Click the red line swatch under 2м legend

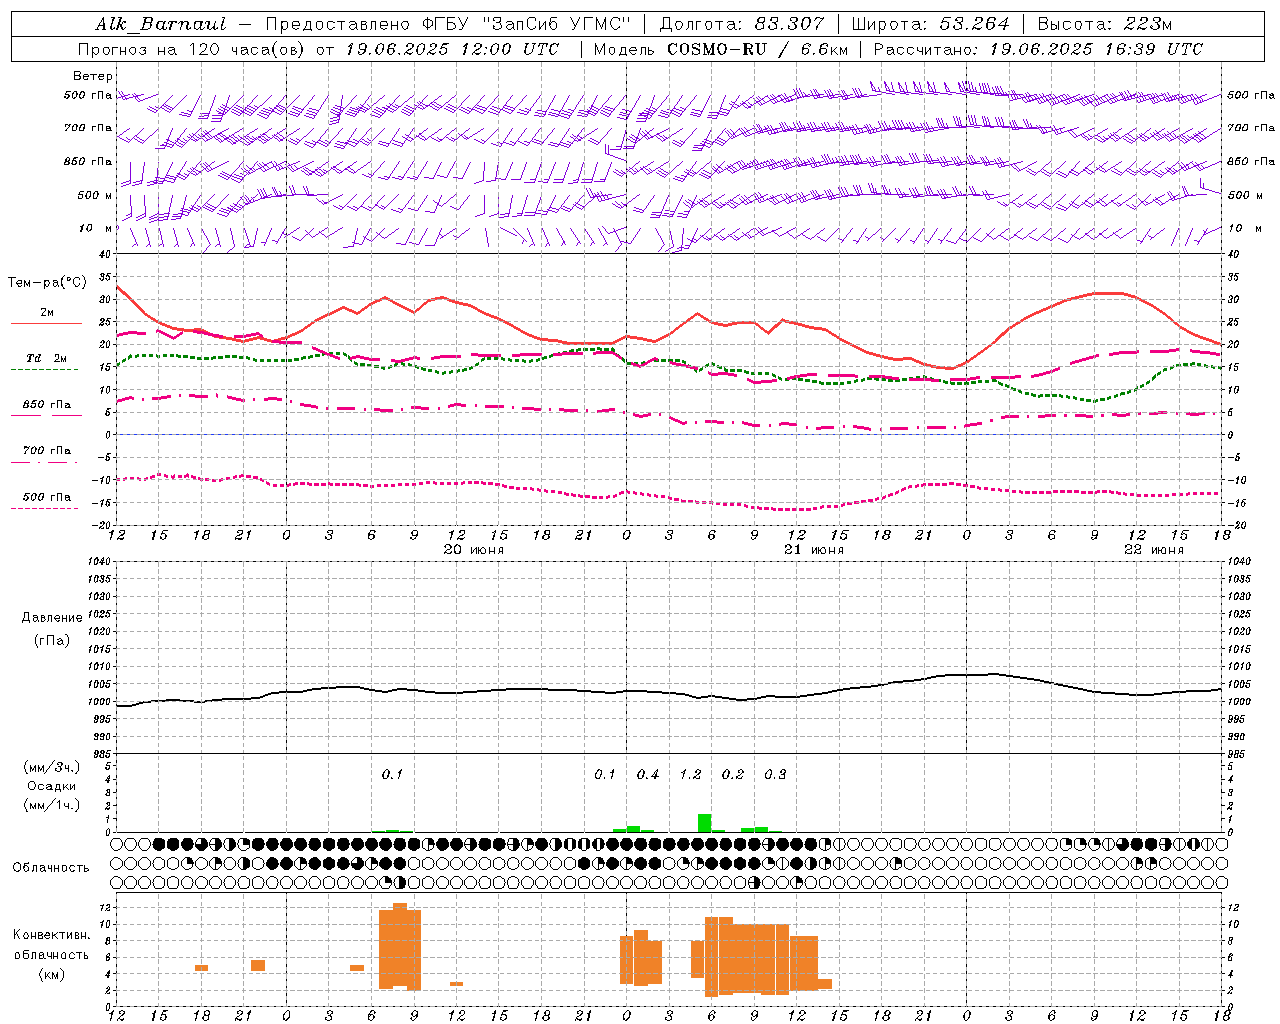pos(46,324)
